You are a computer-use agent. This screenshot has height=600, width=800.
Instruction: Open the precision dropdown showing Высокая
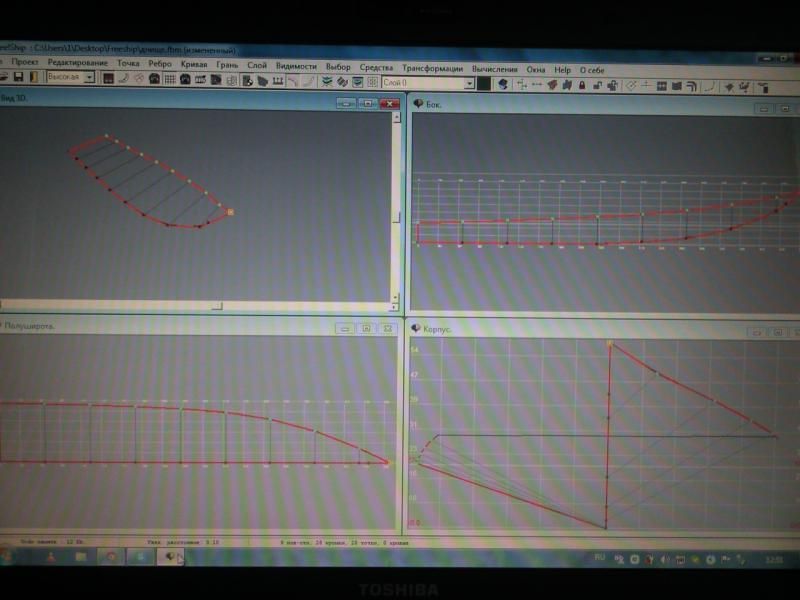[x=89, y=78]
